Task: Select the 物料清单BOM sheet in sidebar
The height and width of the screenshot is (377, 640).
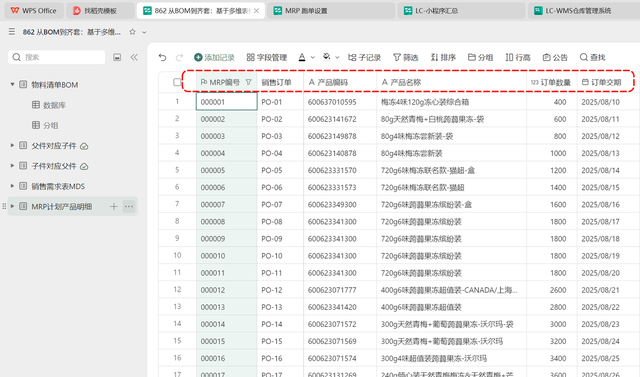Action: pyautogui.click(x=55, y=85)
